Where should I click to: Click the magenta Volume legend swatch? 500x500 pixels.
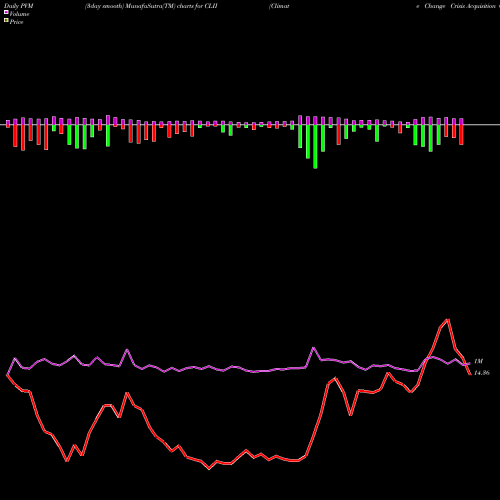(x=6, y=12)
